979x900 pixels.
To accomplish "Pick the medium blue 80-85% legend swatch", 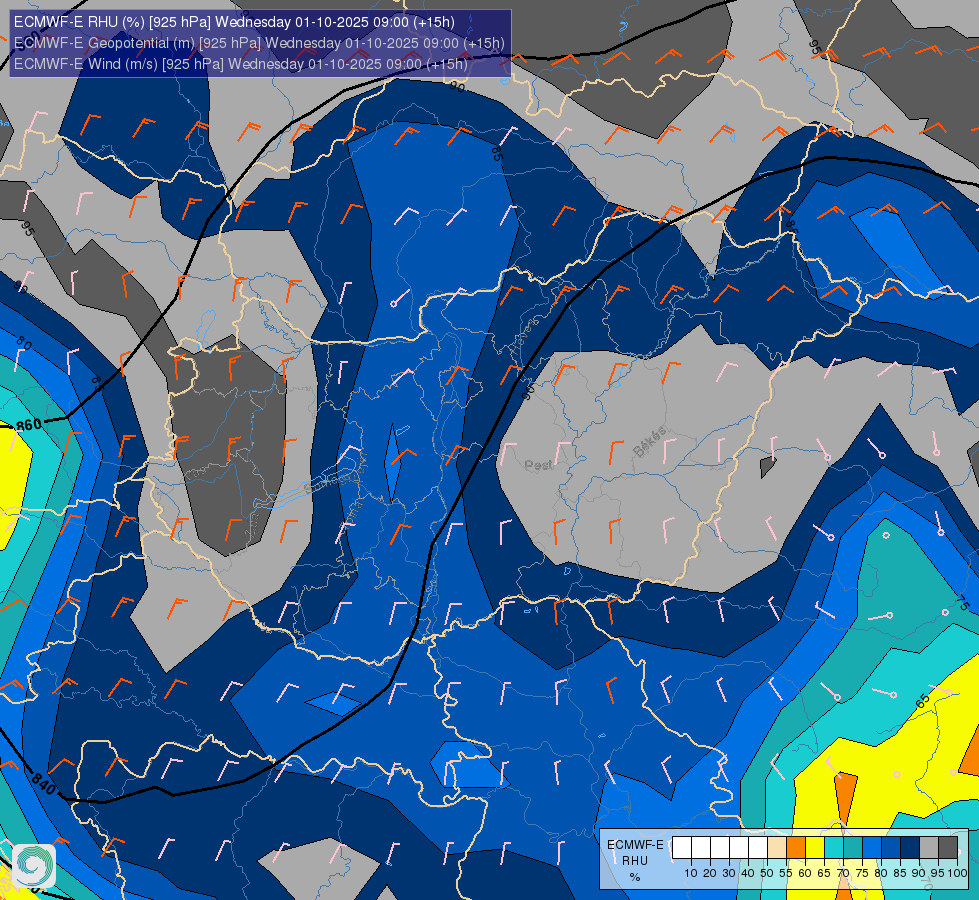I will pos(891,847).
